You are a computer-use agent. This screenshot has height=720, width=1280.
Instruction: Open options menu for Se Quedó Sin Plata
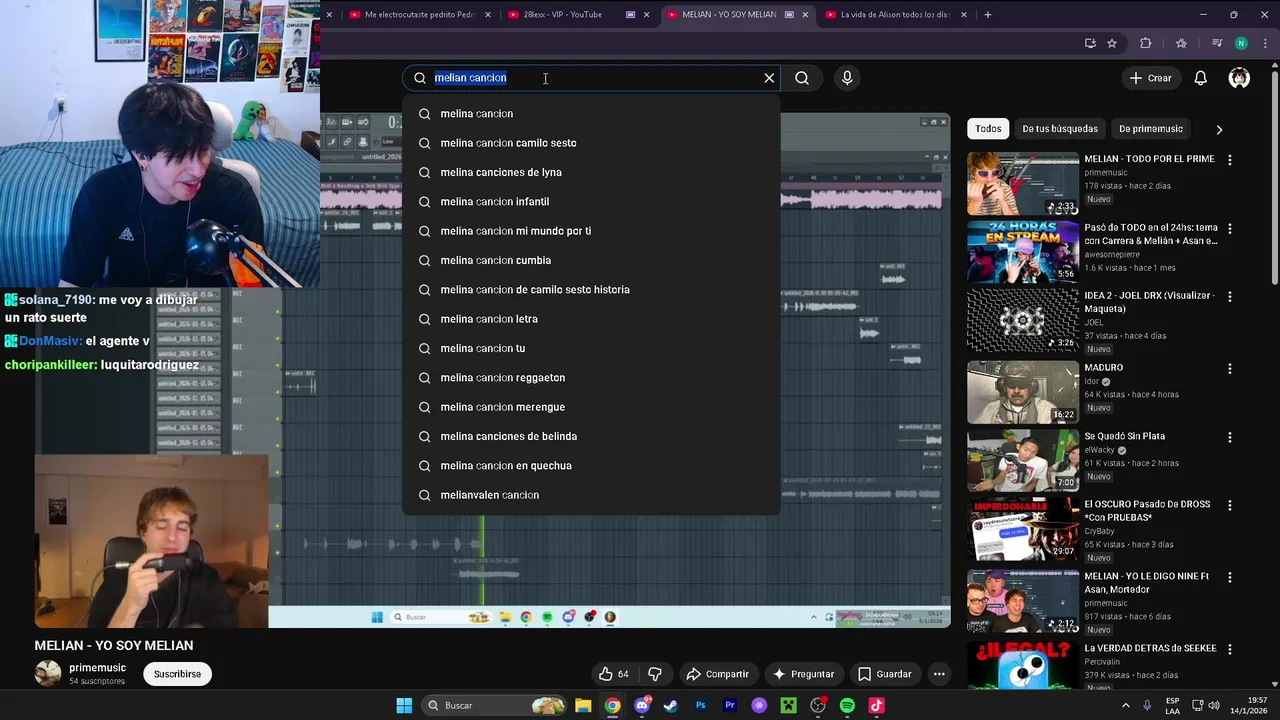[x=1229, y=437]
